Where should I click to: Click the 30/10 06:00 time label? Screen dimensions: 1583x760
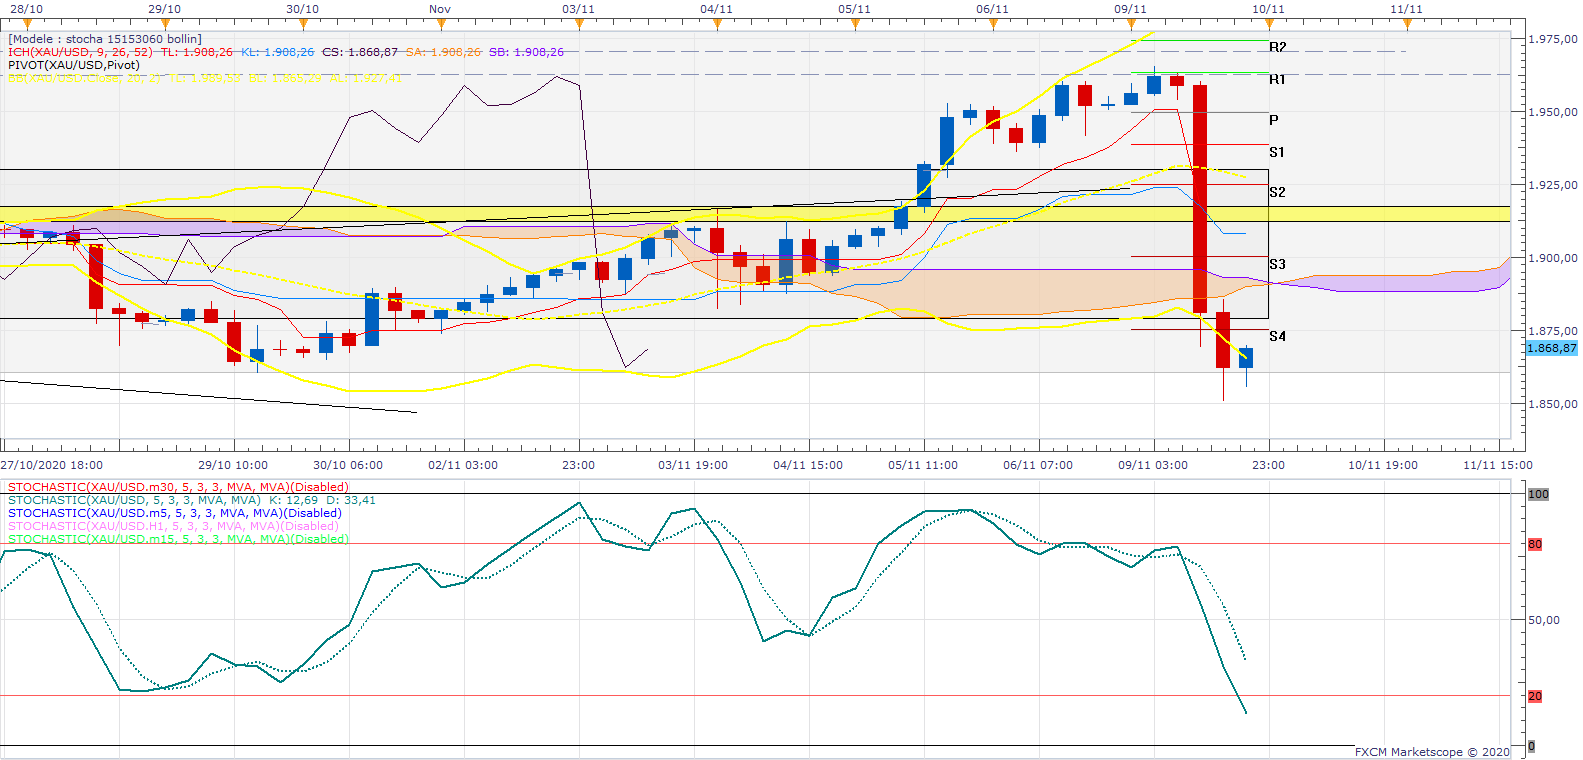348,465
